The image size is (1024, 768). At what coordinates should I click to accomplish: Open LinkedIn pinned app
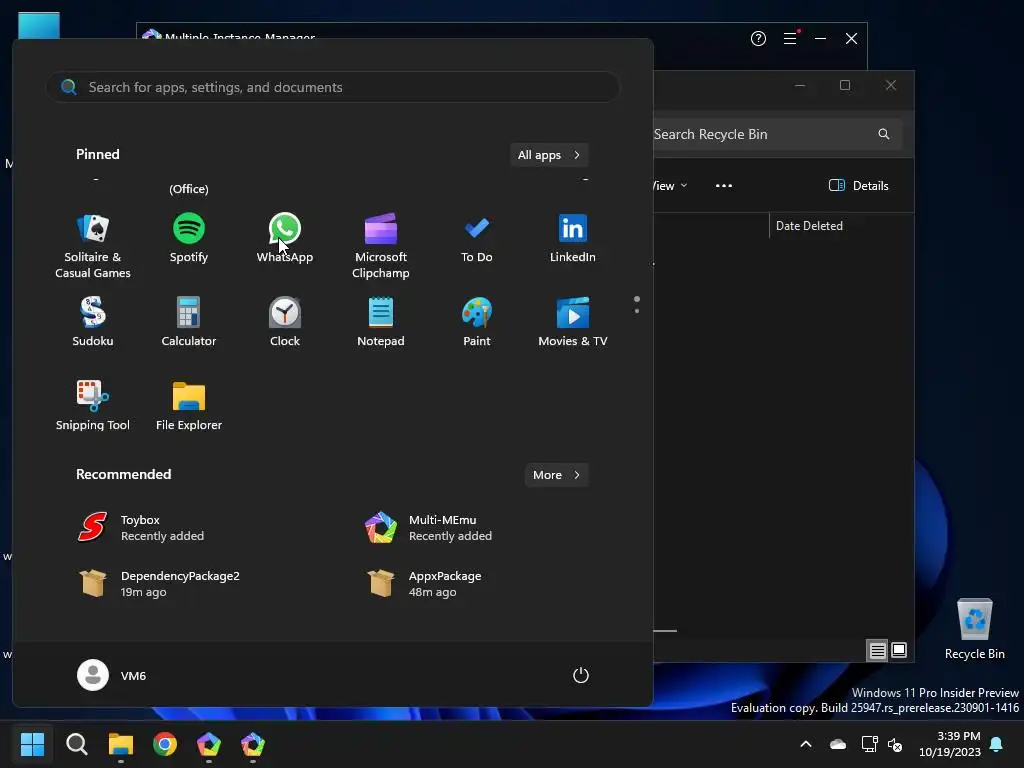pyautogui.click(x=573, y=238)
